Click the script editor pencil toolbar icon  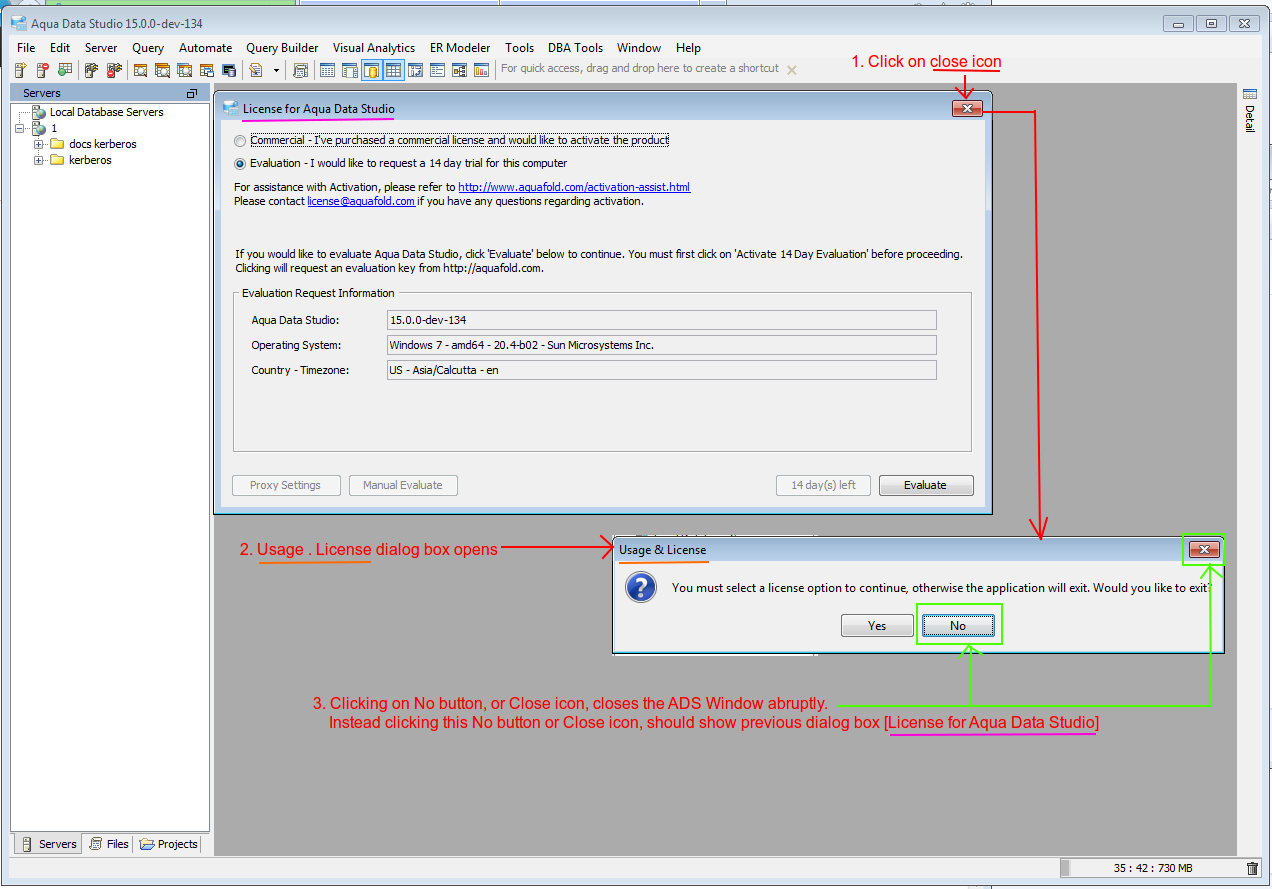coord(256,70)
